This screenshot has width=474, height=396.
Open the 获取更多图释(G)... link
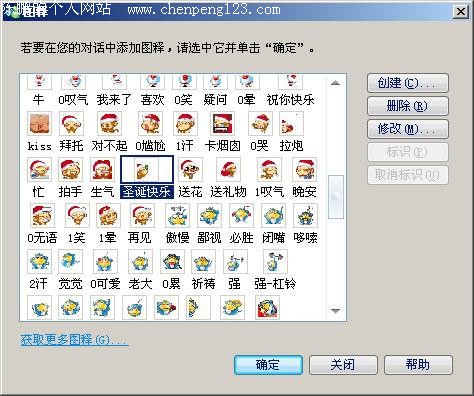tap(74, 340)
